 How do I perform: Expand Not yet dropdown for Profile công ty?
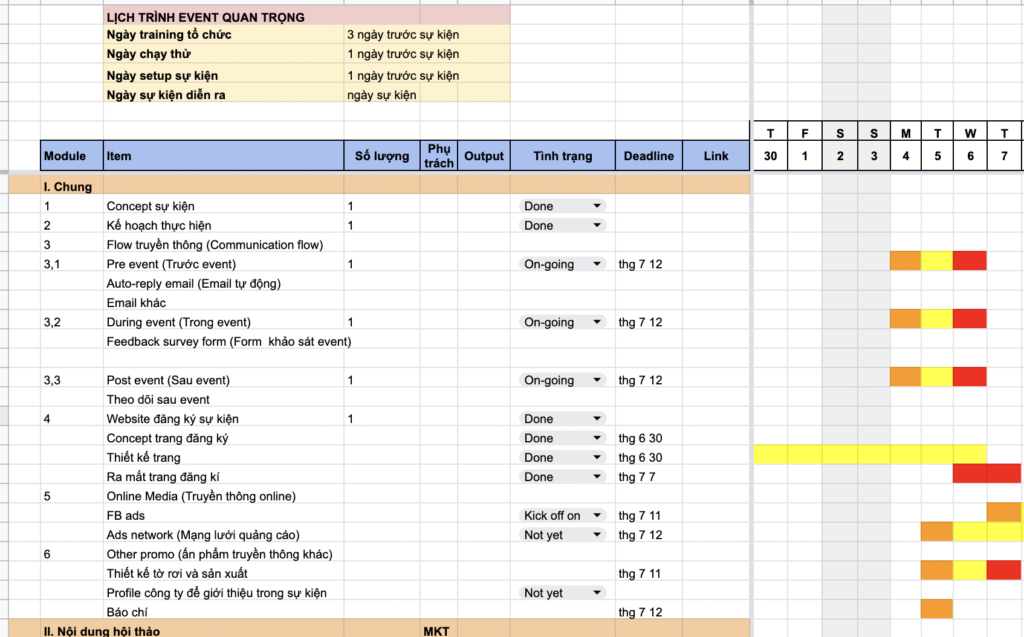click(597, 593)
